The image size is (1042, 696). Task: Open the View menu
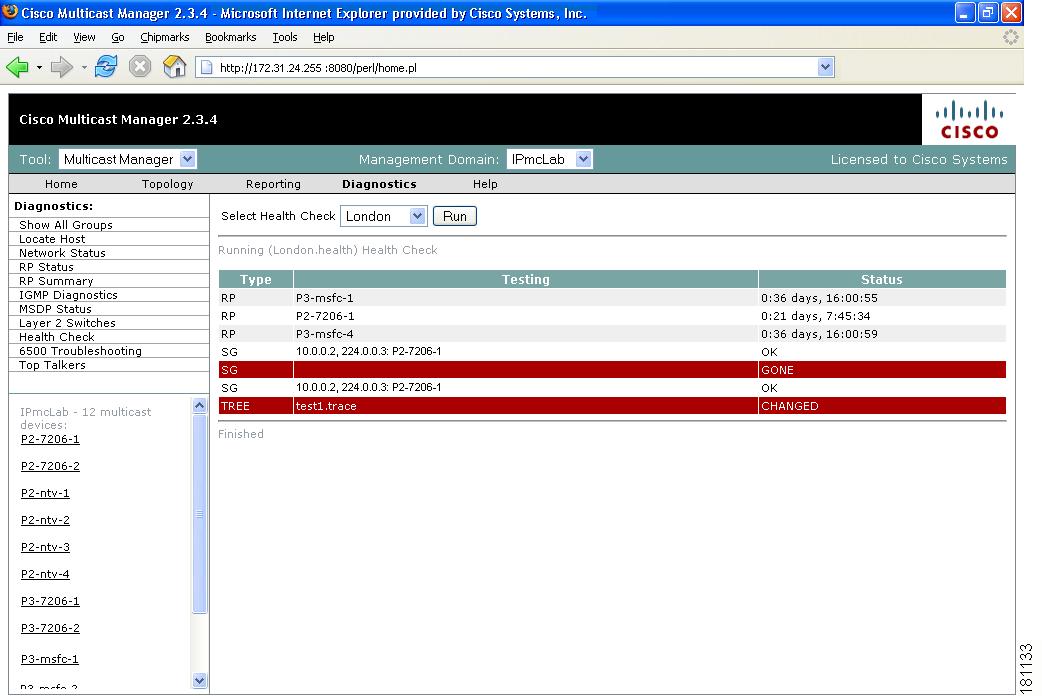click(x=84, y=37)
